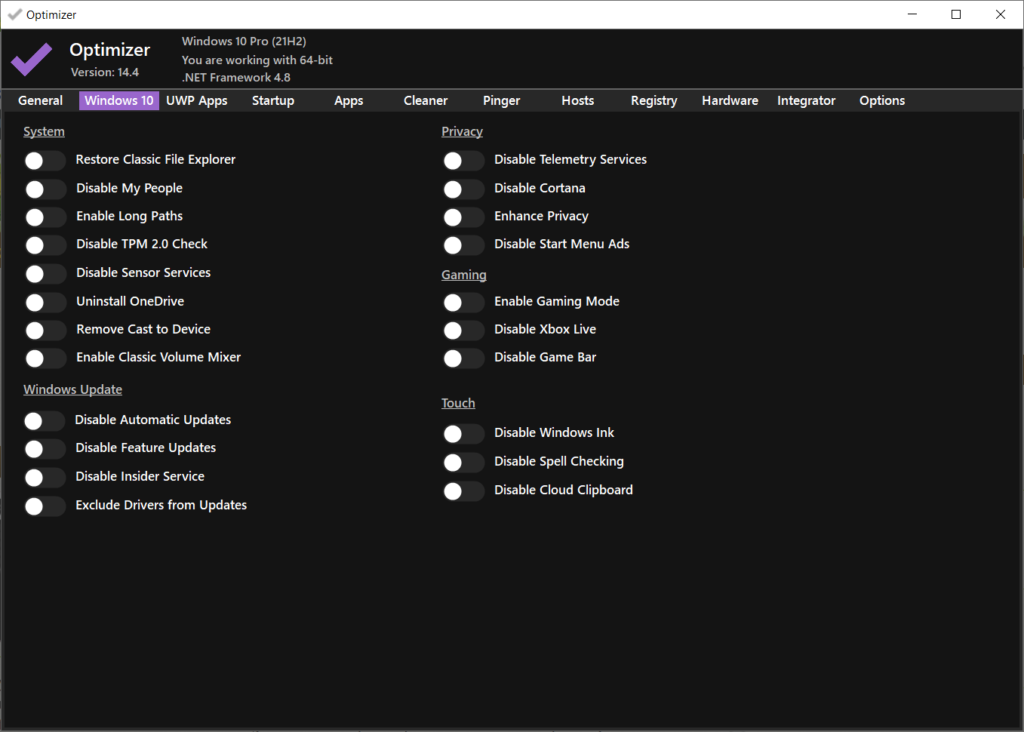The height and width of the screenshot is (732, 1024).
Task: Minimize the Optimizer window
Action: point(912,14)
